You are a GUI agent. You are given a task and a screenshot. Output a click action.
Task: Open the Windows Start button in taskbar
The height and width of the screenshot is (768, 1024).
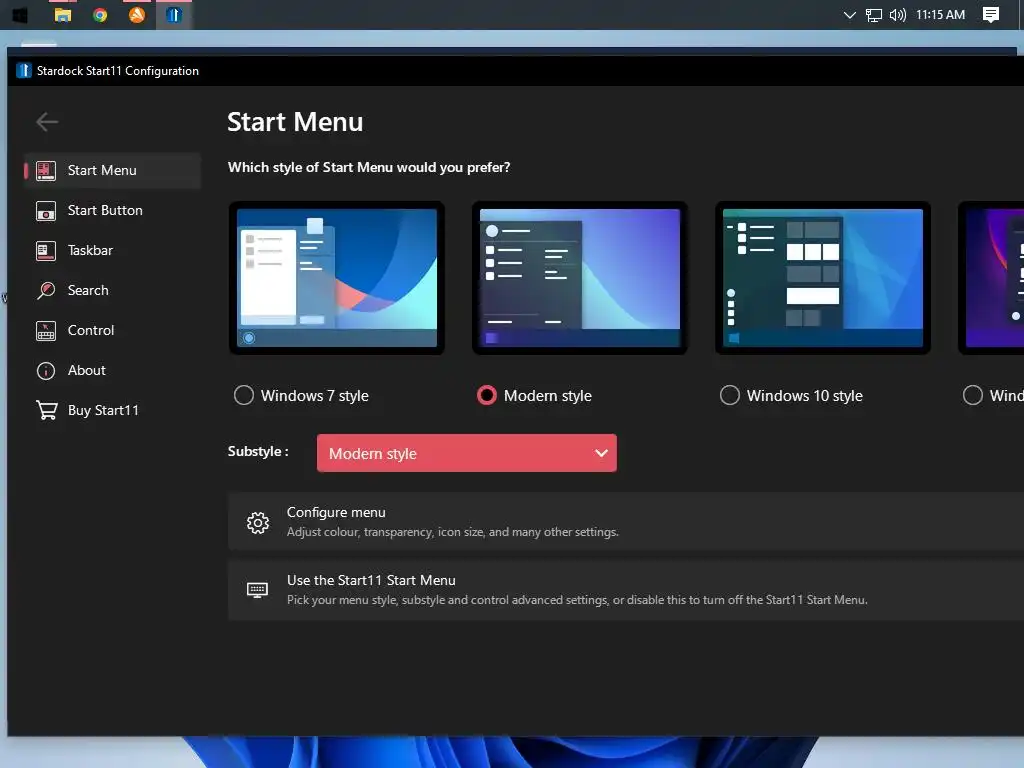tap(20, 14)
